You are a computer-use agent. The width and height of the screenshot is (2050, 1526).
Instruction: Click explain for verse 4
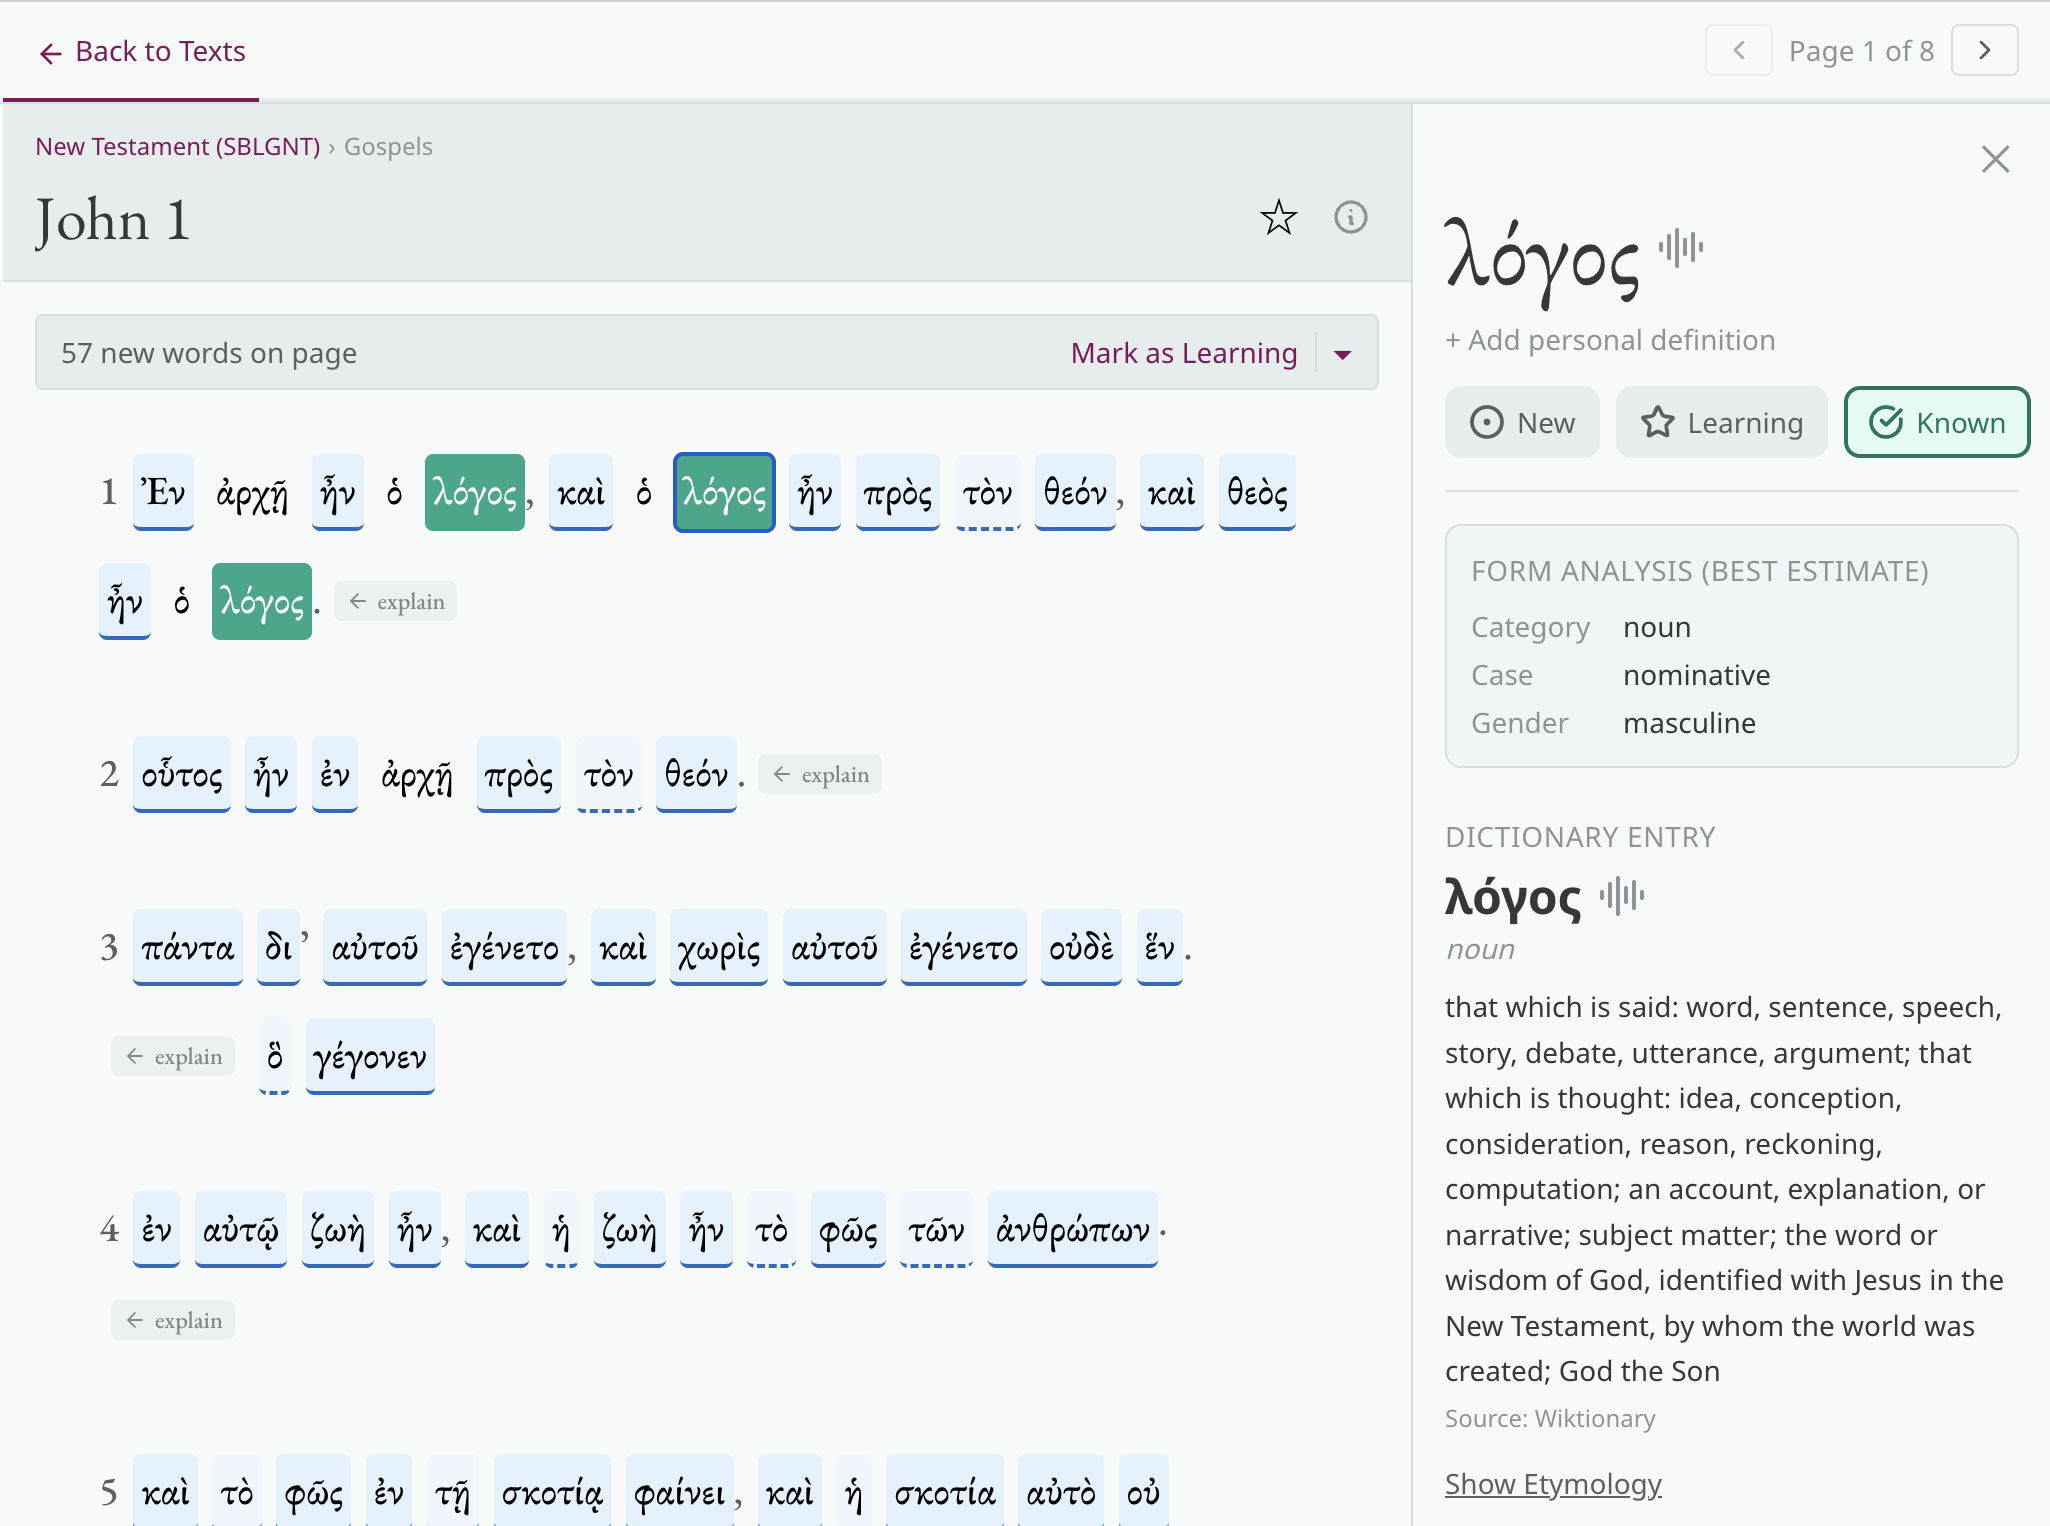pyautogui.click(x=173, y=1320)
